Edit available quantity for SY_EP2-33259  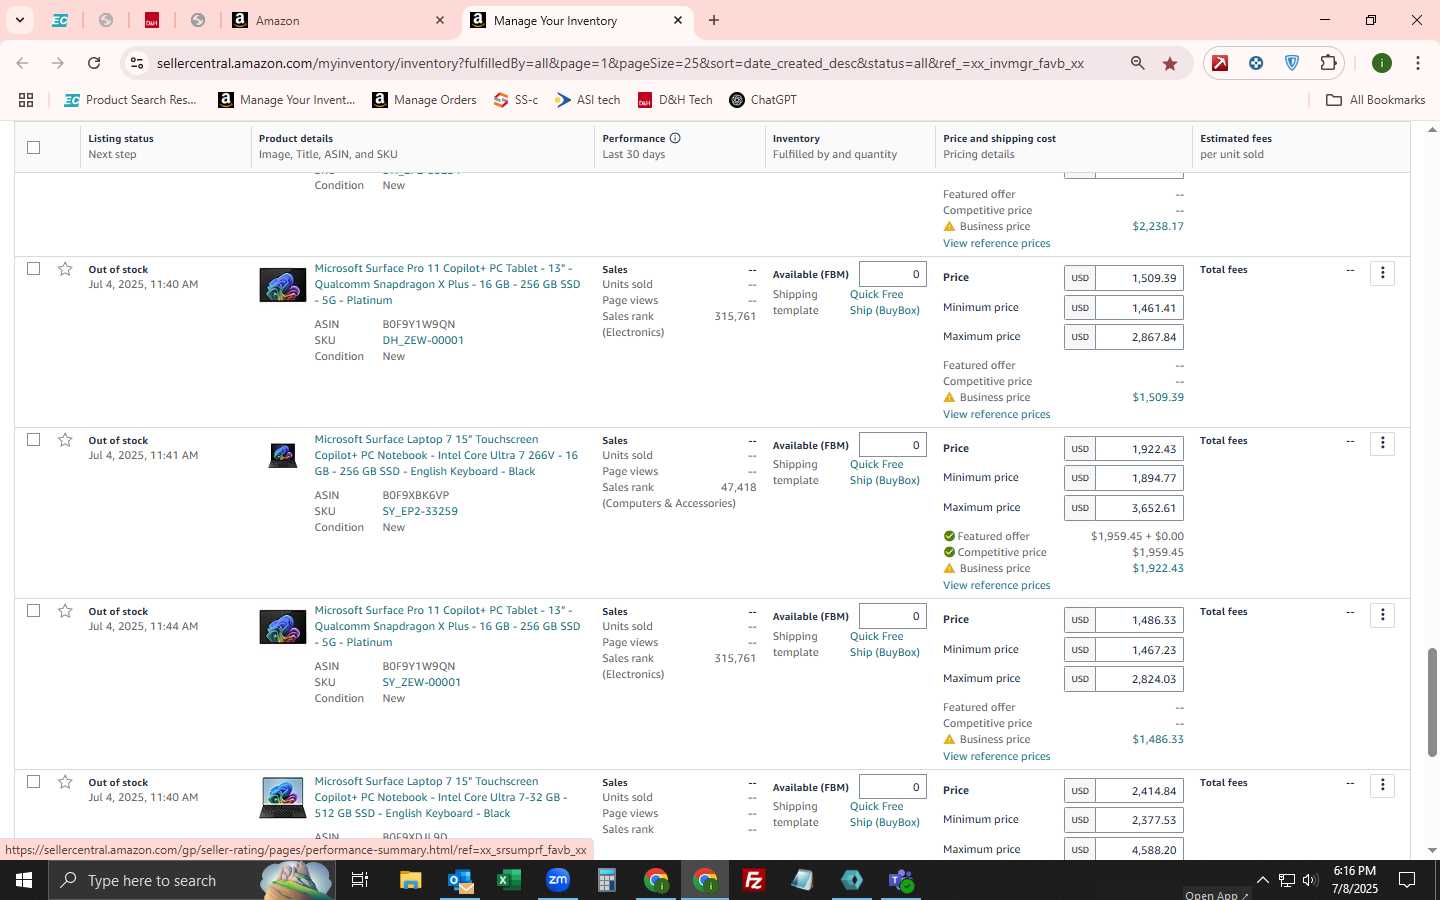(892, 445)
